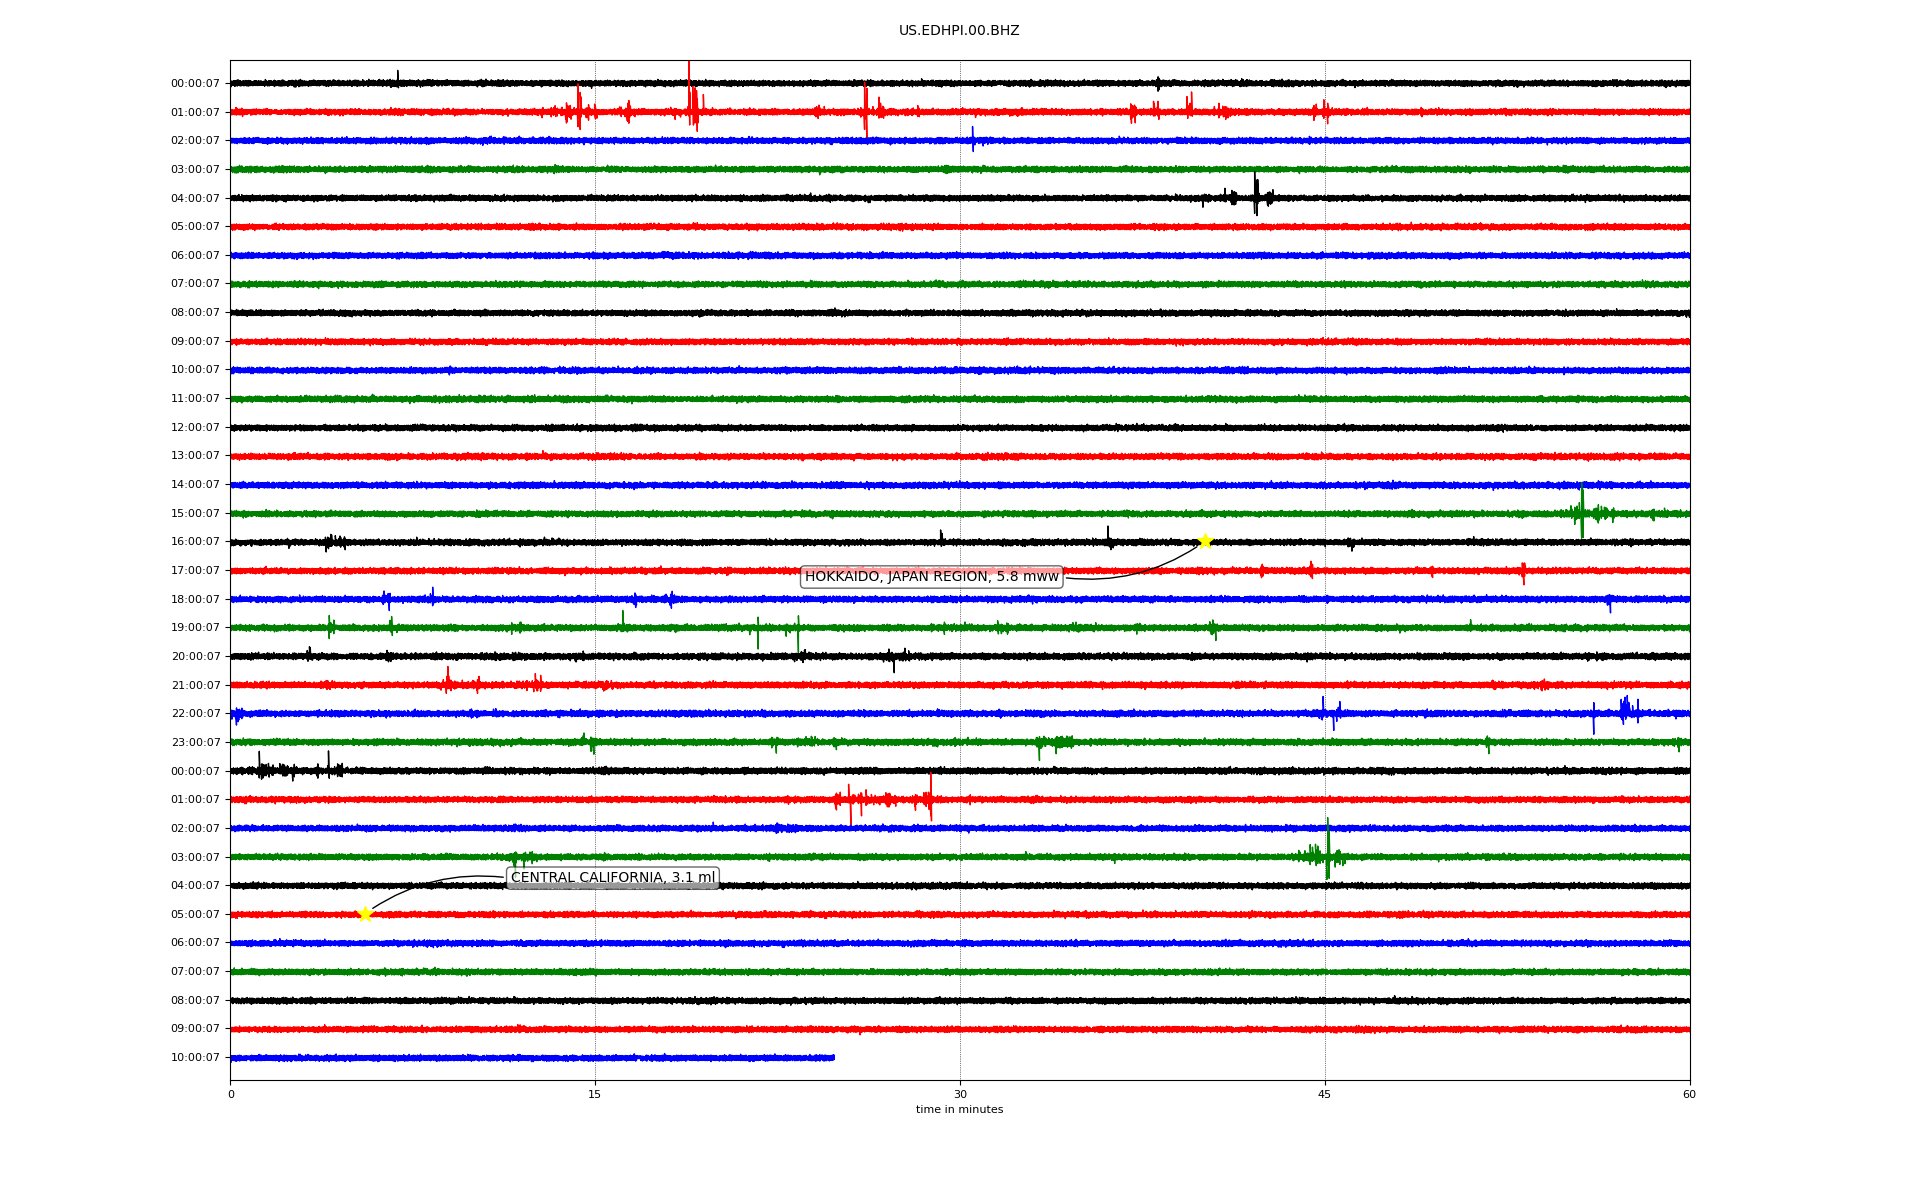Click the 30 minute x-axis tick label

[x=960, y=1094]
